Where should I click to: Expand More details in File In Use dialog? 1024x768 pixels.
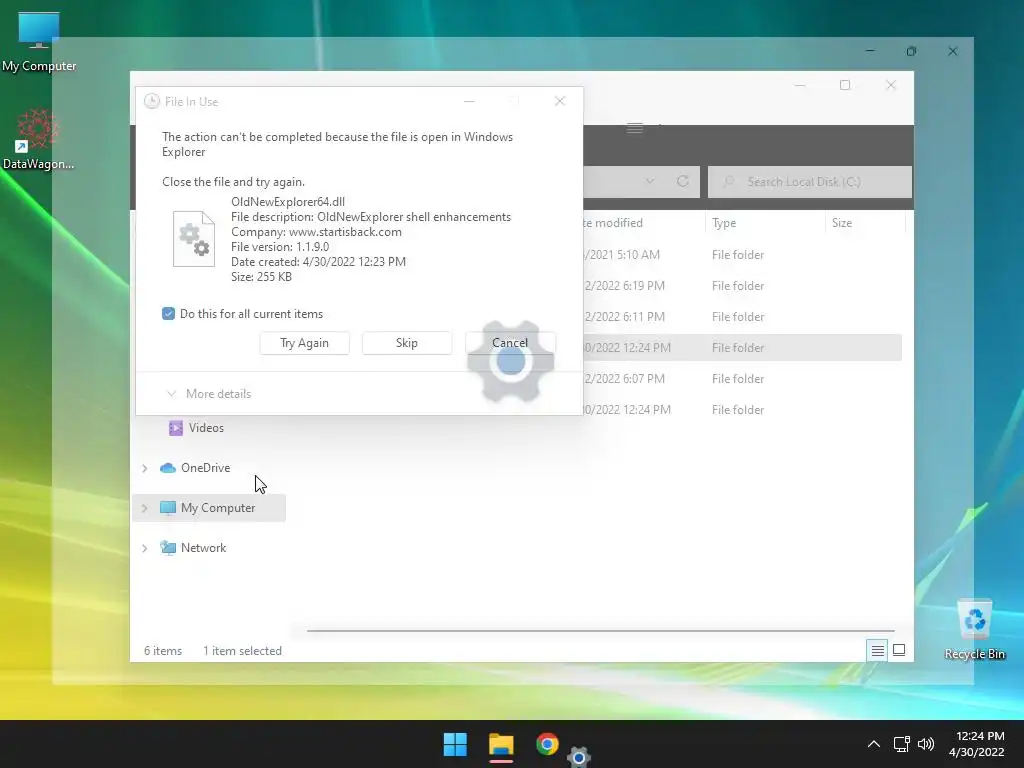209,394
